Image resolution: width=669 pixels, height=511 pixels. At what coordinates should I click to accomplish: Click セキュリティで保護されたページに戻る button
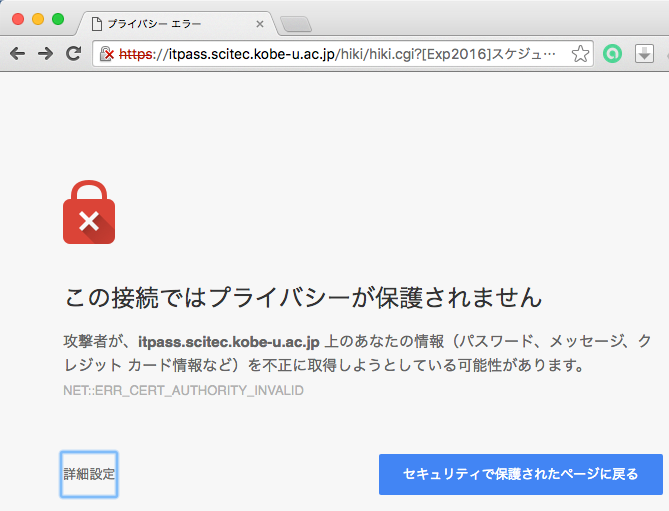click(521, 474)
